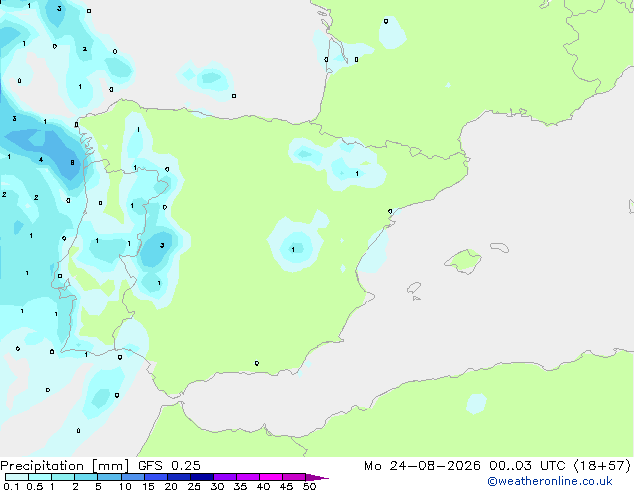Select the 25 mm dark navy legend swatch
This screenshot has width=634, height=490.
pos(202,477)
